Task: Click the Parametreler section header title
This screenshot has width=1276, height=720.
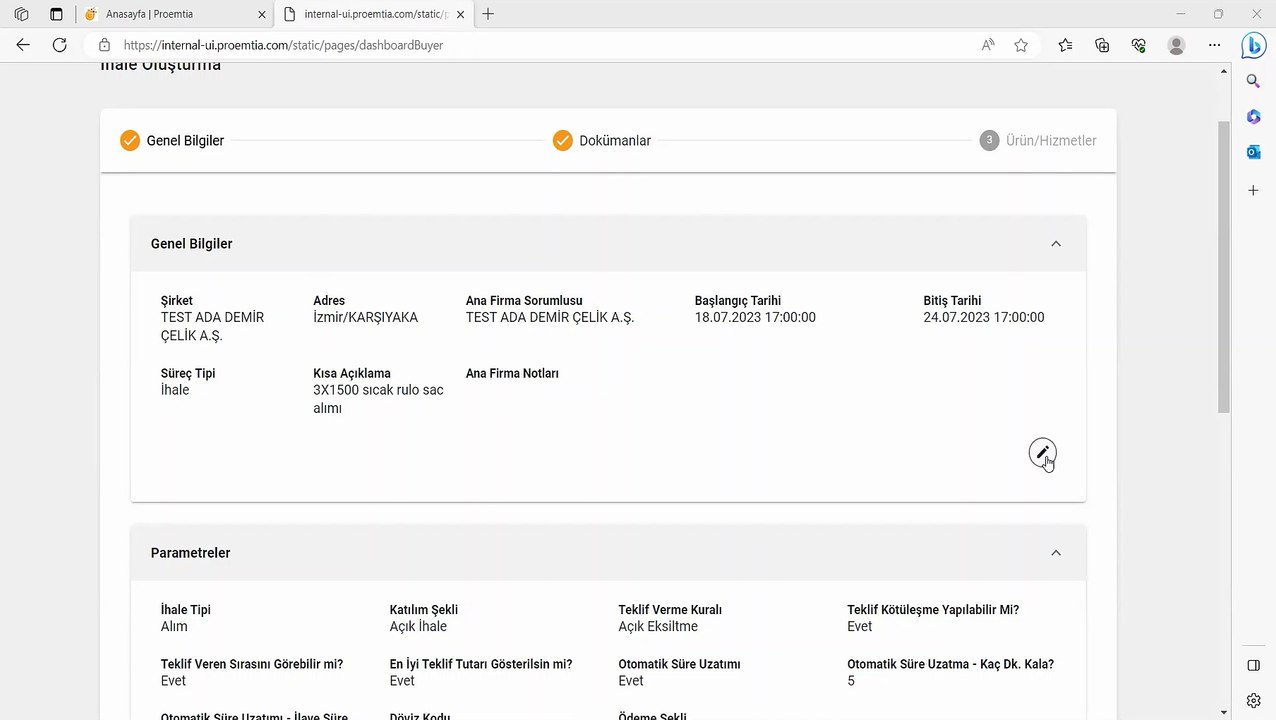Action: (190, 553)
